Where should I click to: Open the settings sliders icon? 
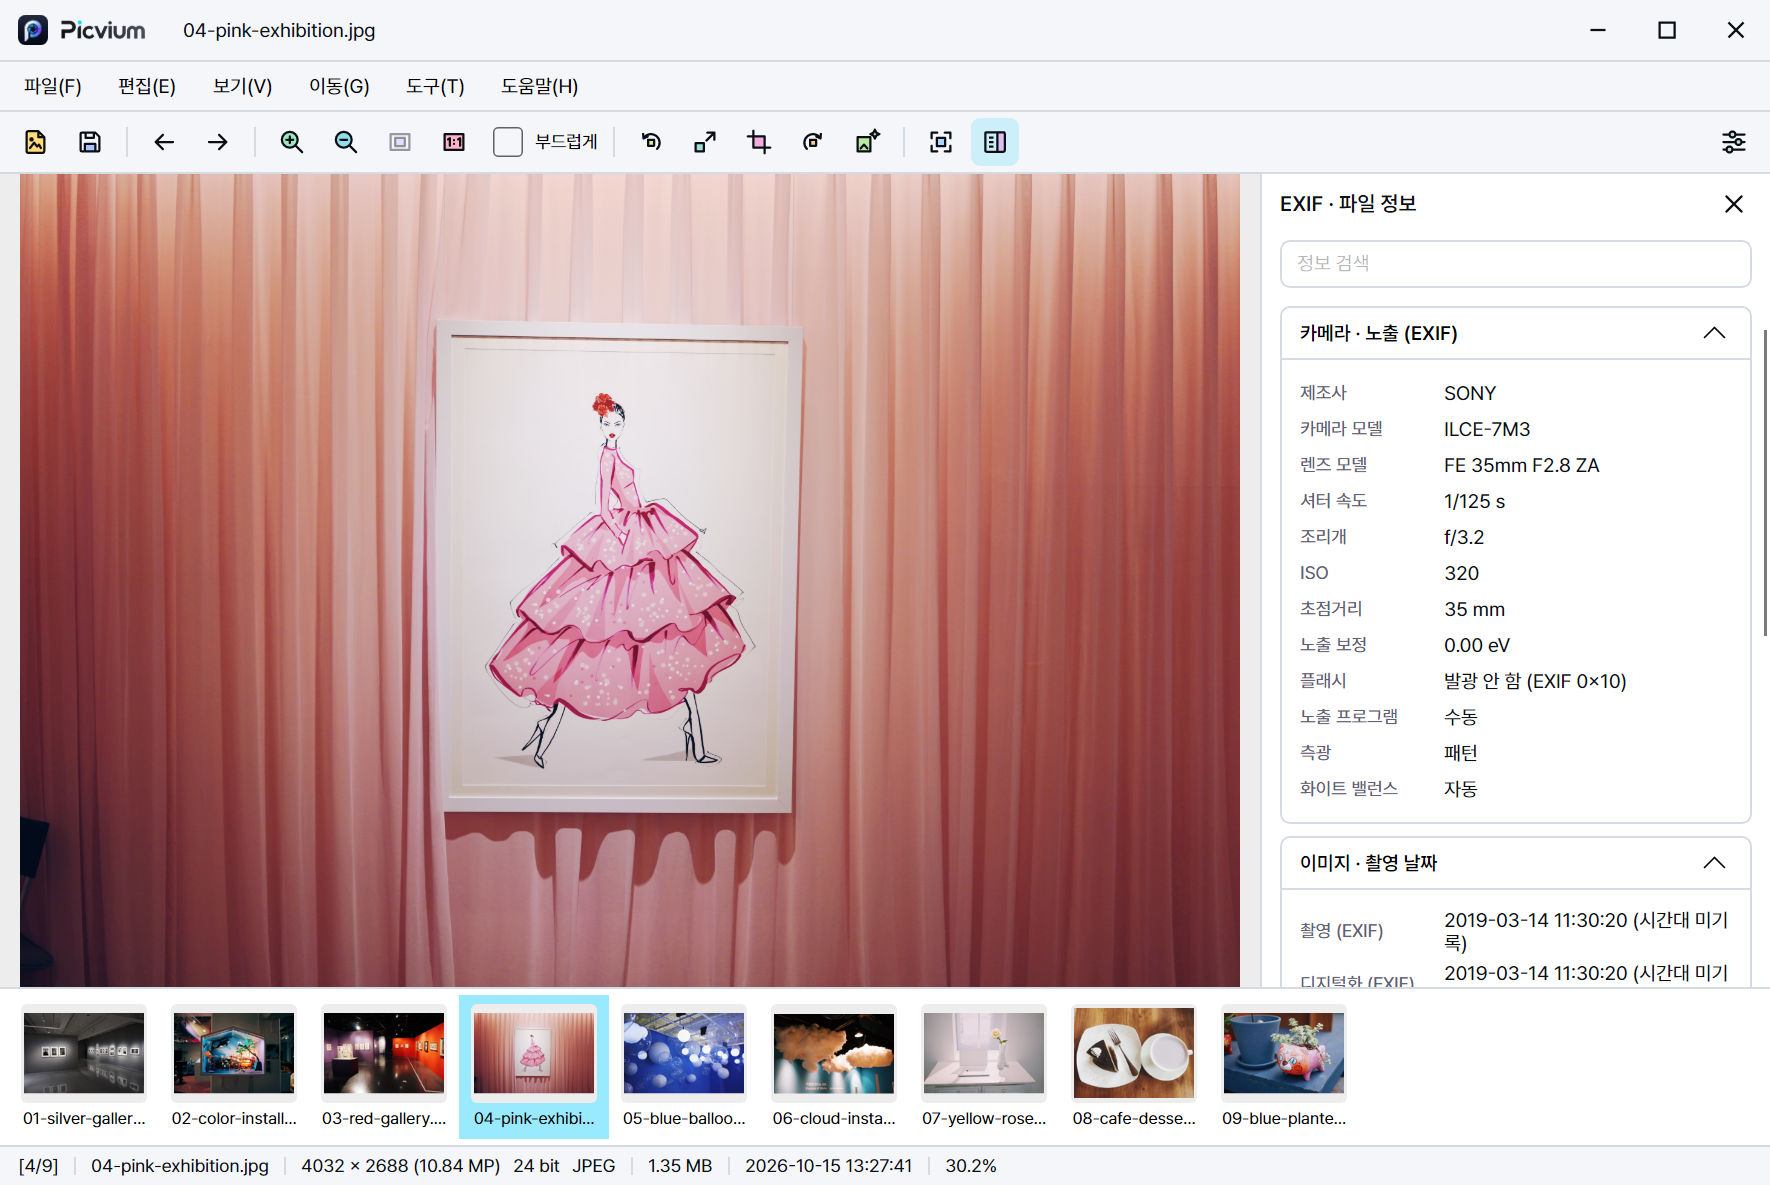coord(1734,142)
